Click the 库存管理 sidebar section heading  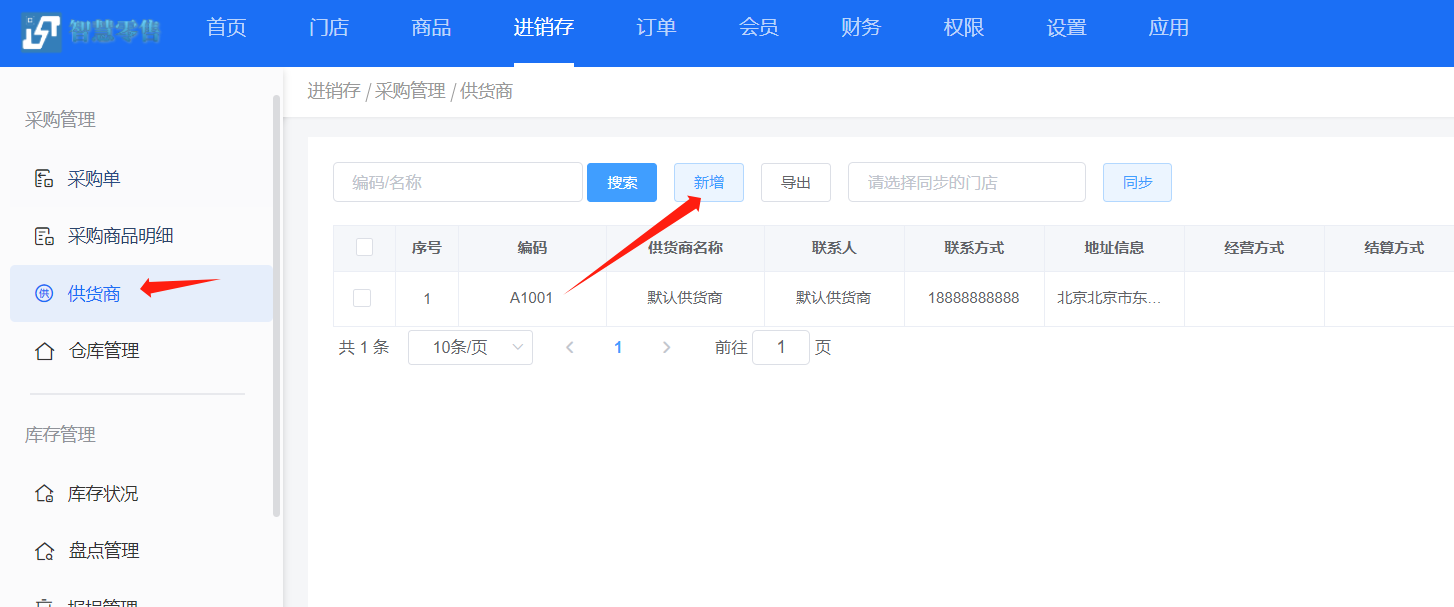coord(60,435)
